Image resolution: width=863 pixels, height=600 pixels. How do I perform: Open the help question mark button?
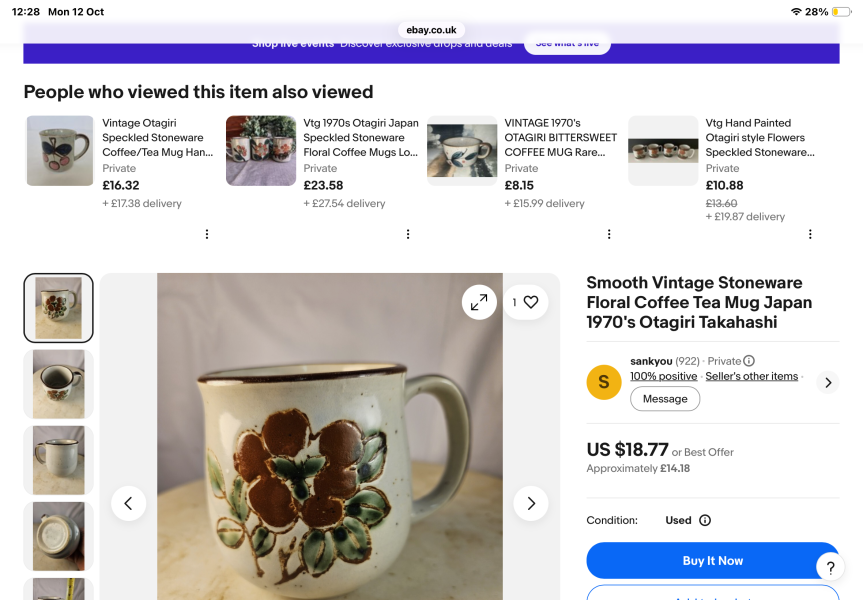831,567
